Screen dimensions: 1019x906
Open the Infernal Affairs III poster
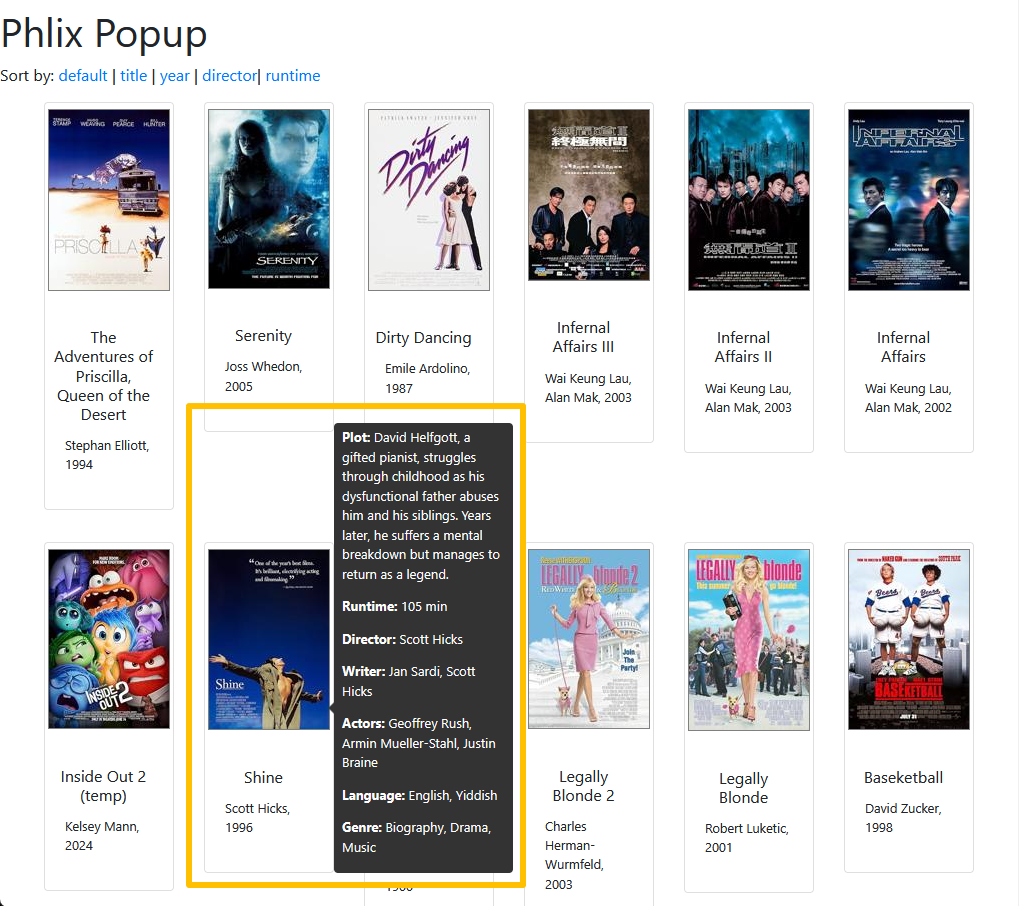pos(589,195)
